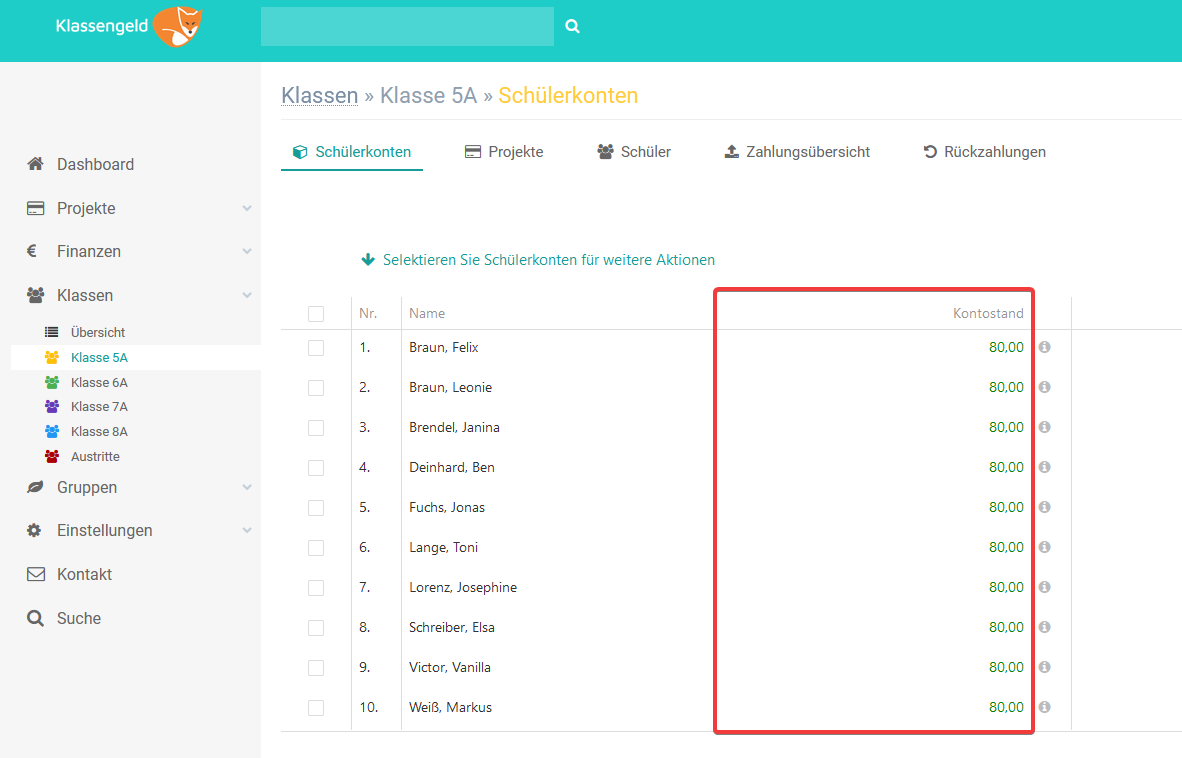Click into the top search field
Image resolution: width=1182 pixels, height=758 pixels.
(x=407, y=26)
